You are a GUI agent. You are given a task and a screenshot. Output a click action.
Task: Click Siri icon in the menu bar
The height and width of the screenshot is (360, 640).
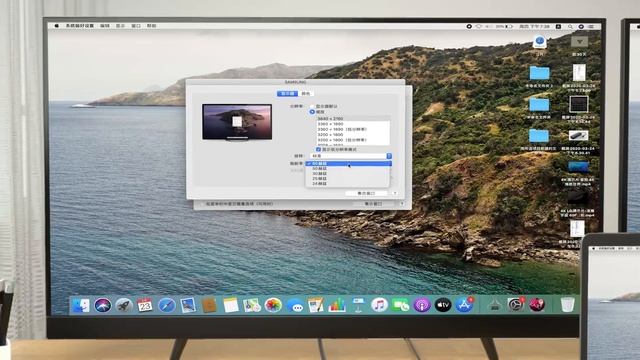point(581,26)
